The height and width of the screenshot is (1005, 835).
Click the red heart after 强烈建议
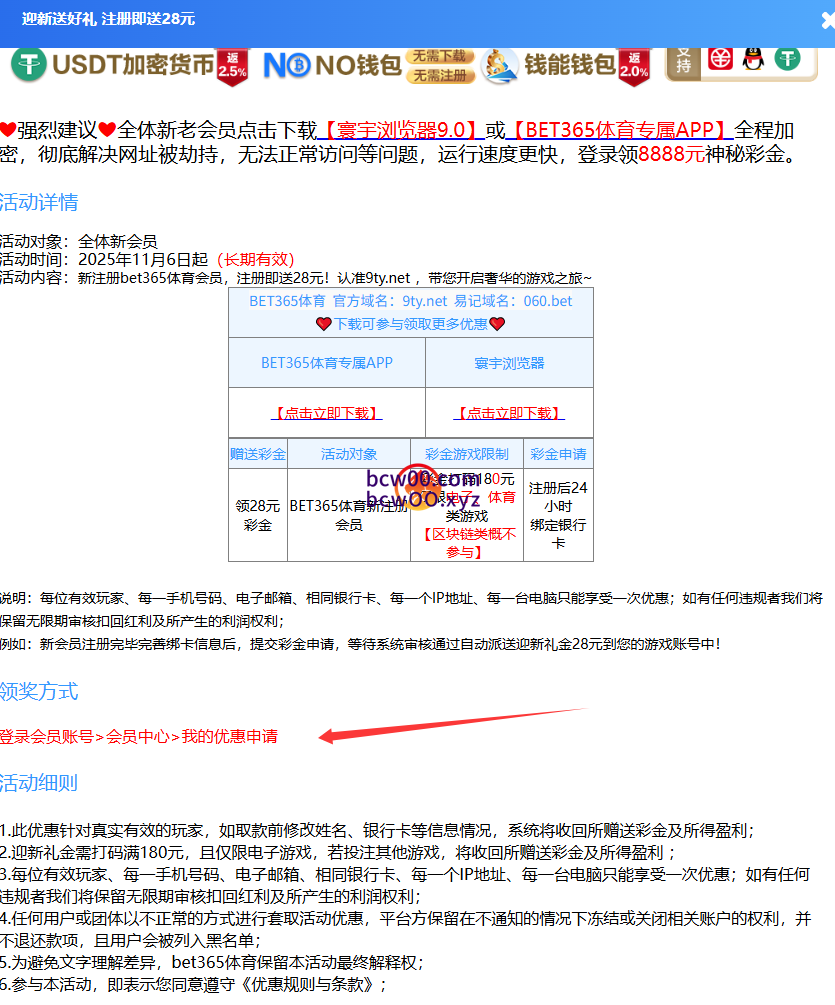tap(107, 130)
